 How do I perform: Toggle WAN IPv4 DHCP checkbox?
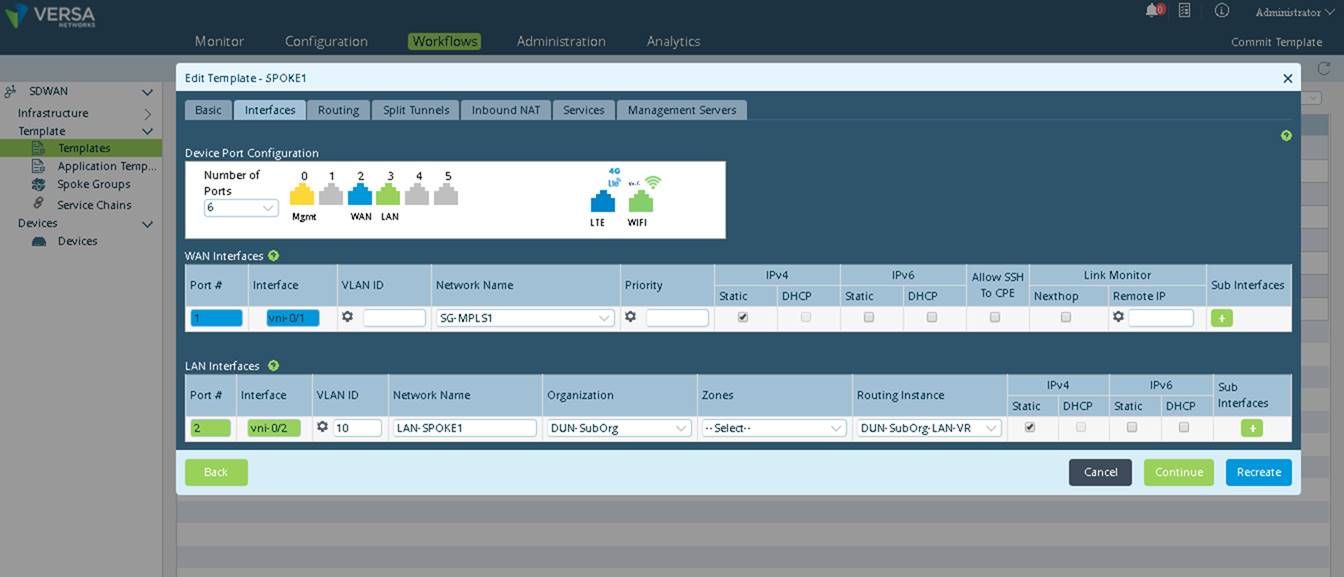(806, 317)
